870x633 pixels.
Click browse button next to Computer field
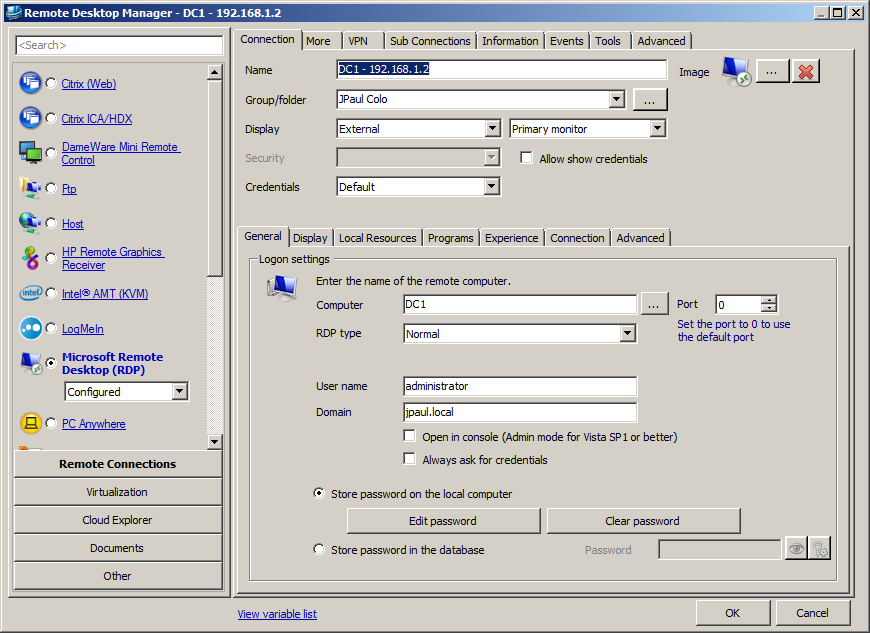click(654, 305)
